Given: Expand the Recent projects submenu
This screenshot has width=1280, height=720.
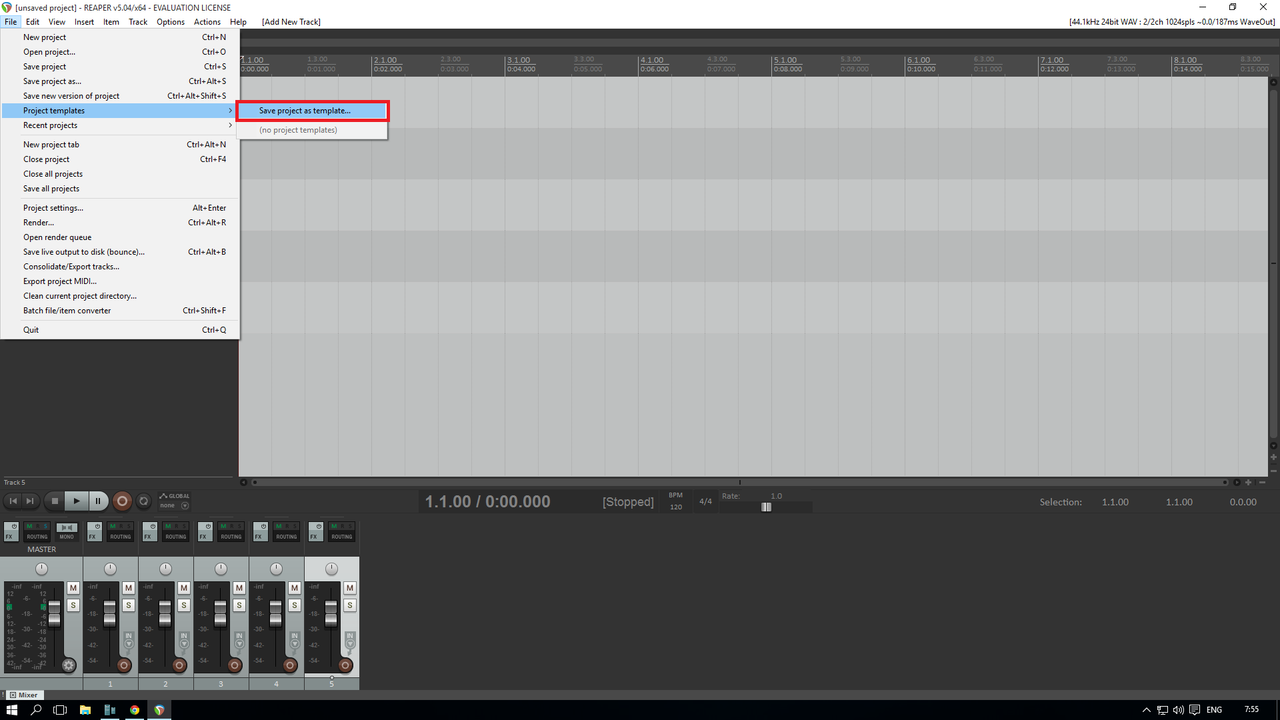Looking at the screenshot, I should click(x=120, y=125).
